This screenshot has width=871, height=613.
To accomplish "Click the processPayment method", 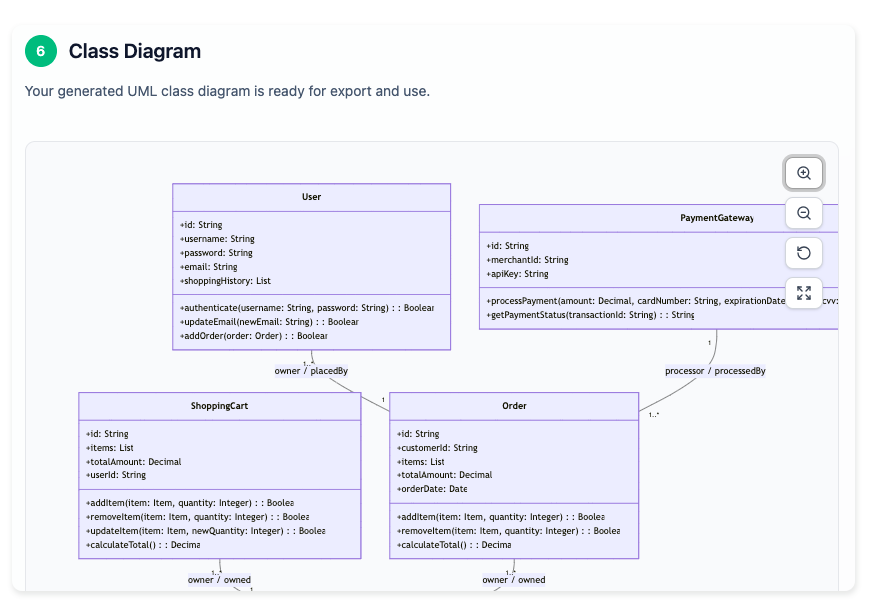I will pyautogui.click(x=662, y=301).
